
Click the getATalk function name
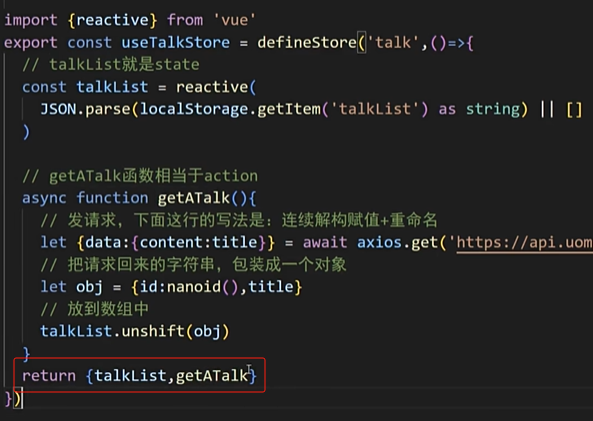pos(194,198)
